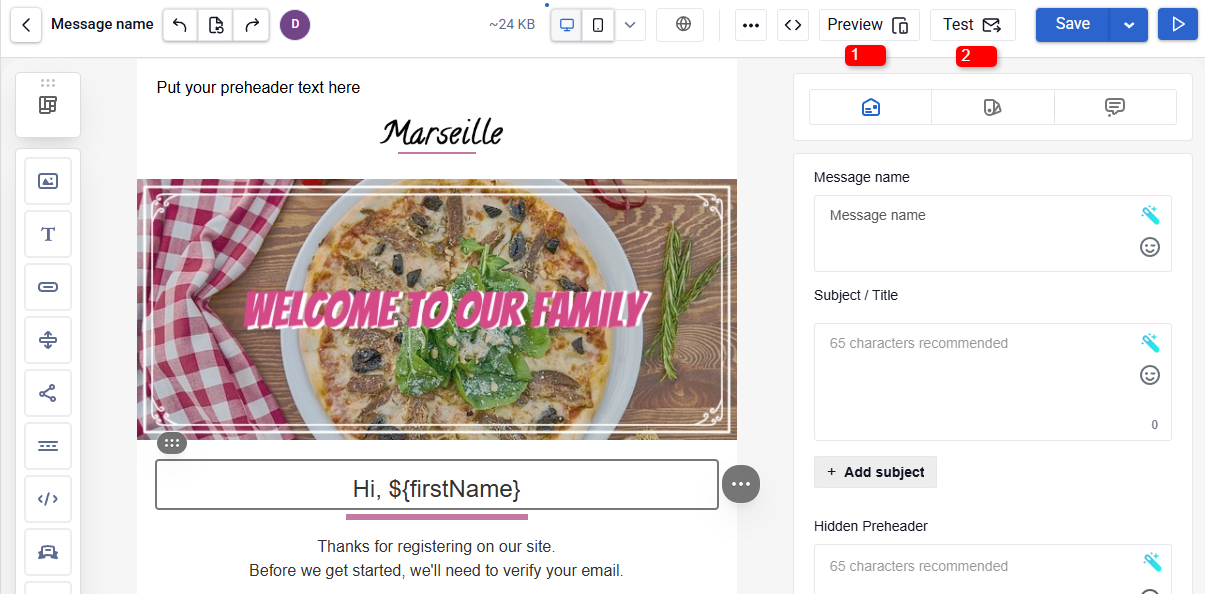Click the 'Thanks for registering' paragraph
Image resolution: width=1205 pixels, height=594 pixels.
[x=436, y=559]
